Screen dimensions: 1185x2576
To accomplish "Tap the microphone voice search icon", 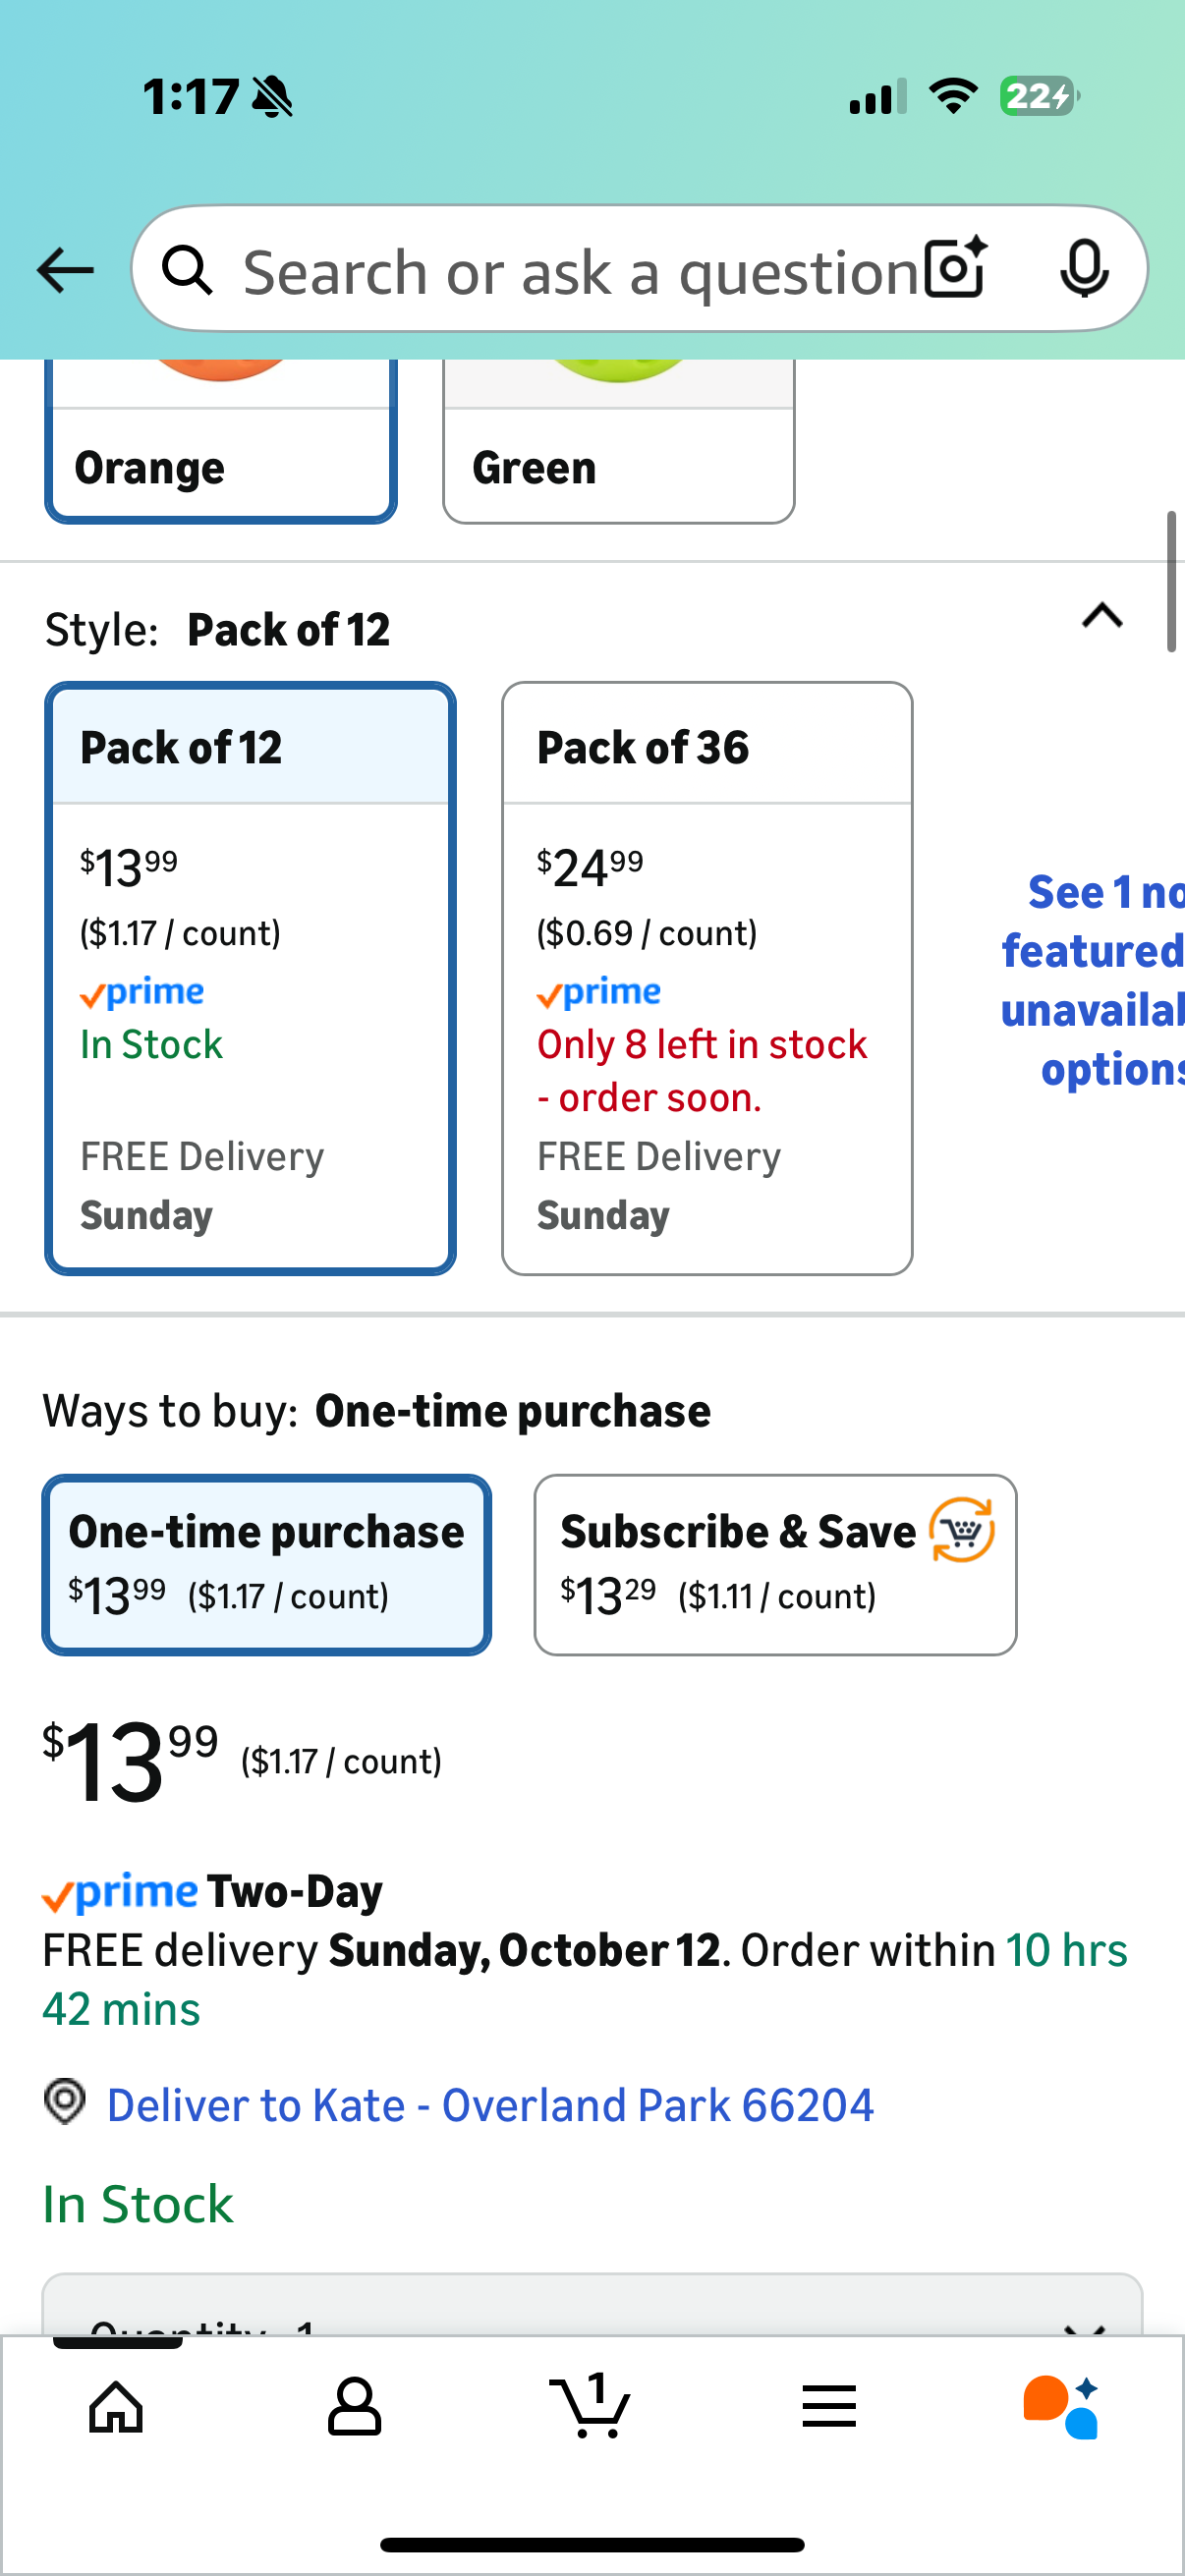I will tap(1084, 269).
